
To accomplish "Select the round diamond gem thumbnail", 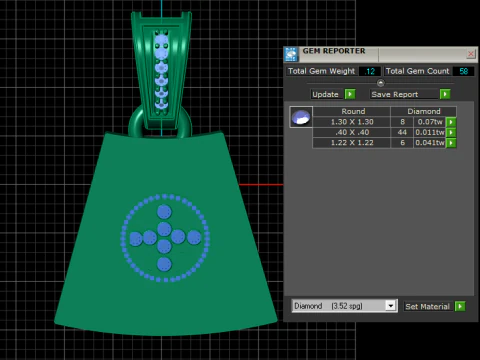I will (301, 117).
